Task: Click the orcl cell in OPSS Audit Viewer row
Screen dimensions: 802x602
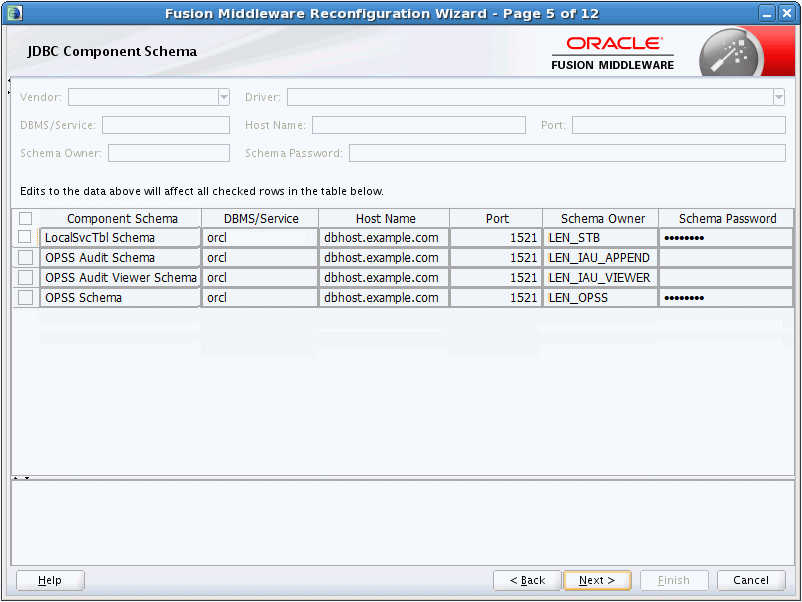Action: [x=260, y=277]
